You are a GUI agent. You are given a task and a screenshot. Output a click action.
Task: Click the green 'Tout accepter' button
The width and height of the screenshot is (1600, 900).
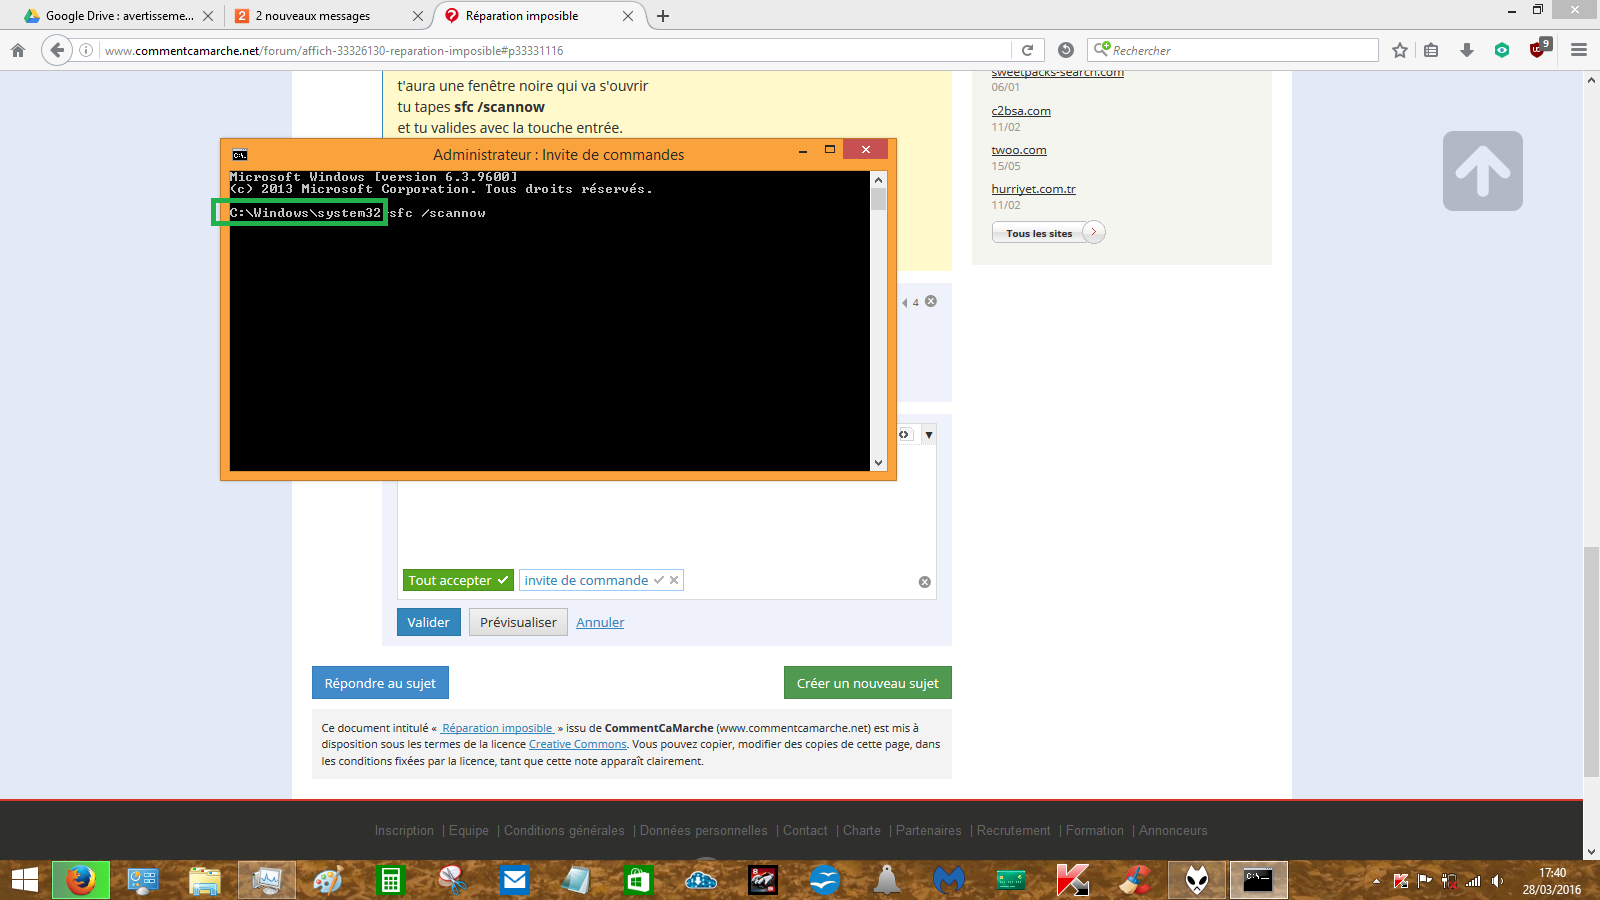click(458, 580)
